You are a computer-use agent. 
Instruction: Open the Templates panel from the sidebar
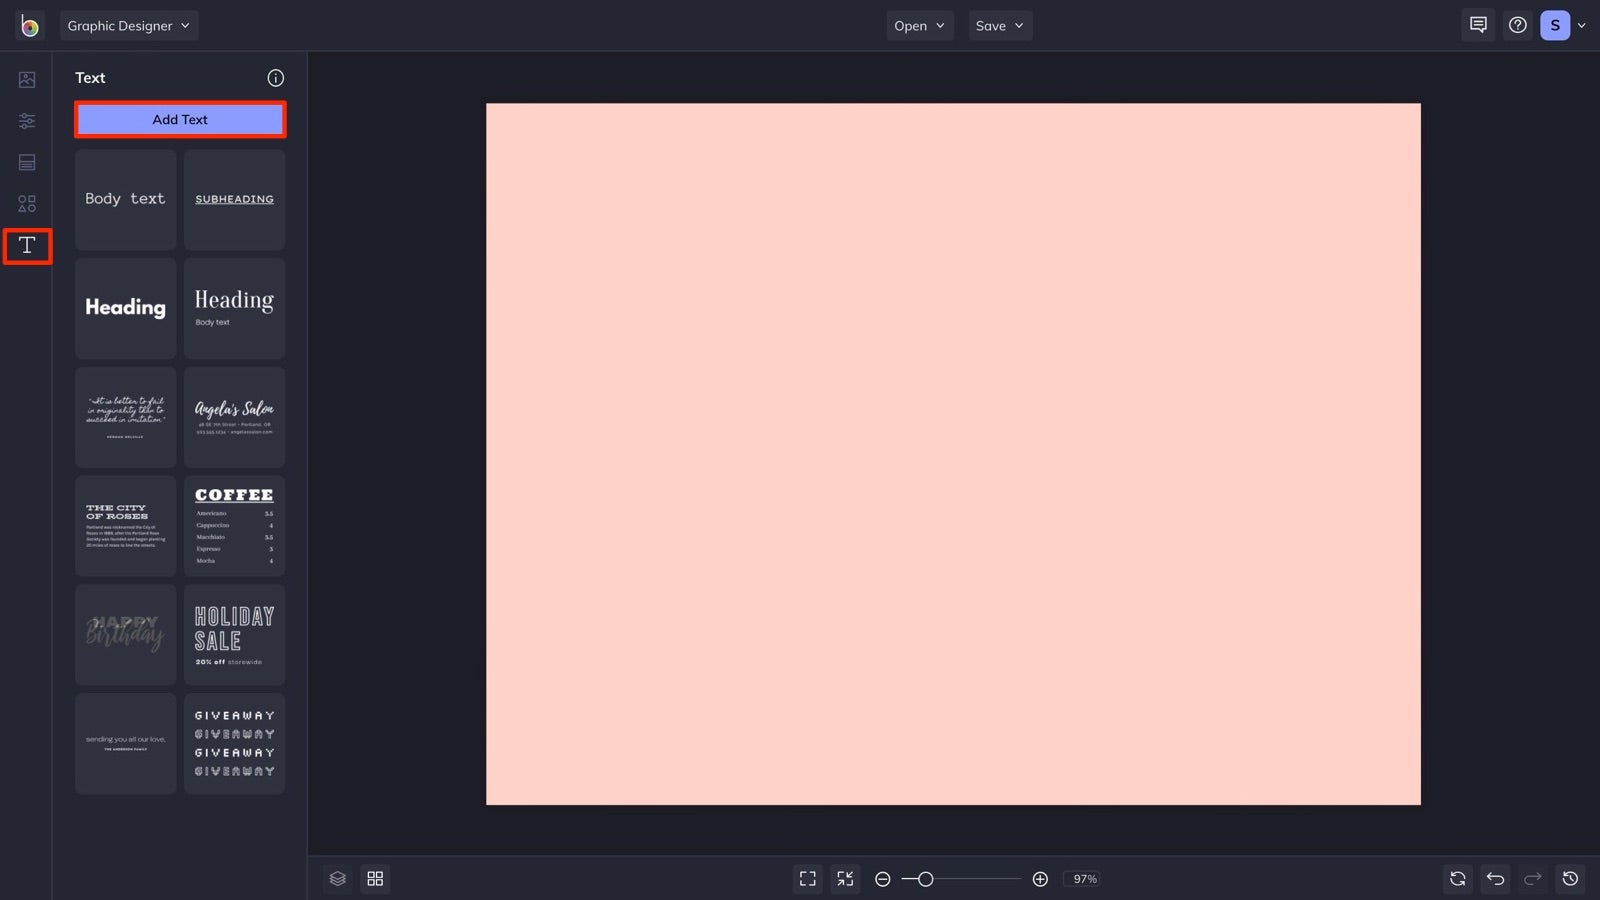click(26, 161)
